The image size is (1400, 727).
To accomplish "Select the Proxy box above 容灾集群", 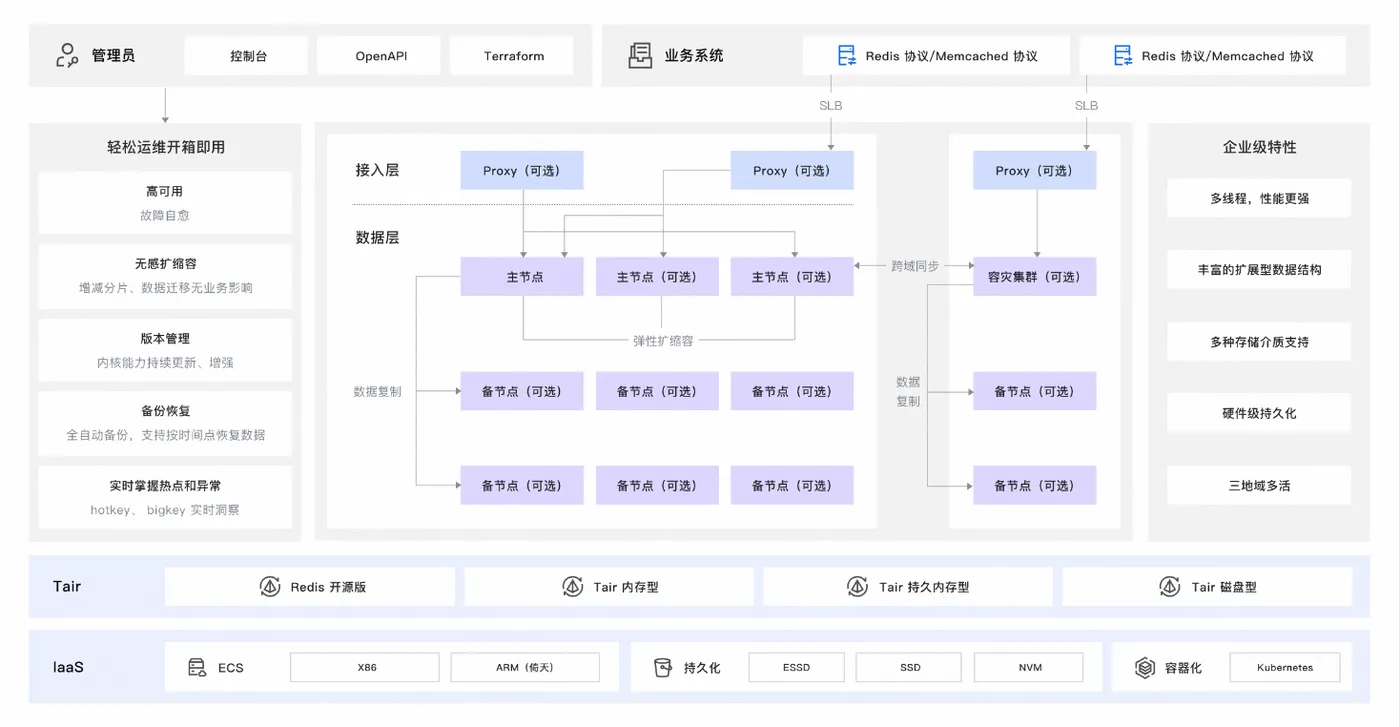I will click(1035, 171).
